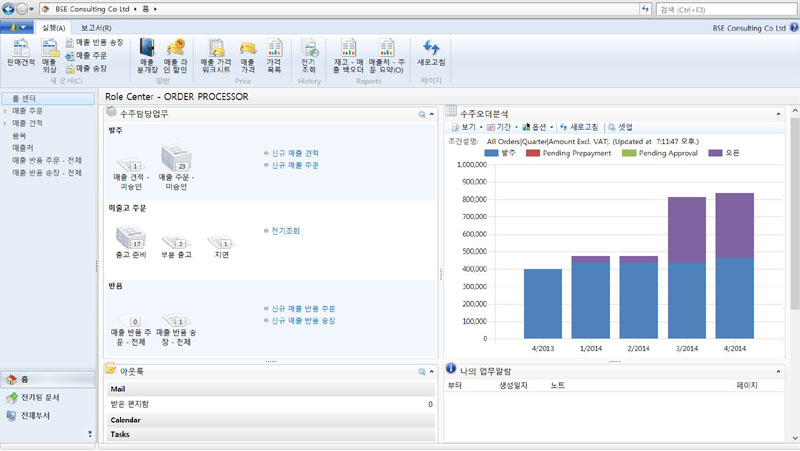Create a new 매출 주문 from ribbon
Viewport: 800px width, 451px height.
pos(86,55)
